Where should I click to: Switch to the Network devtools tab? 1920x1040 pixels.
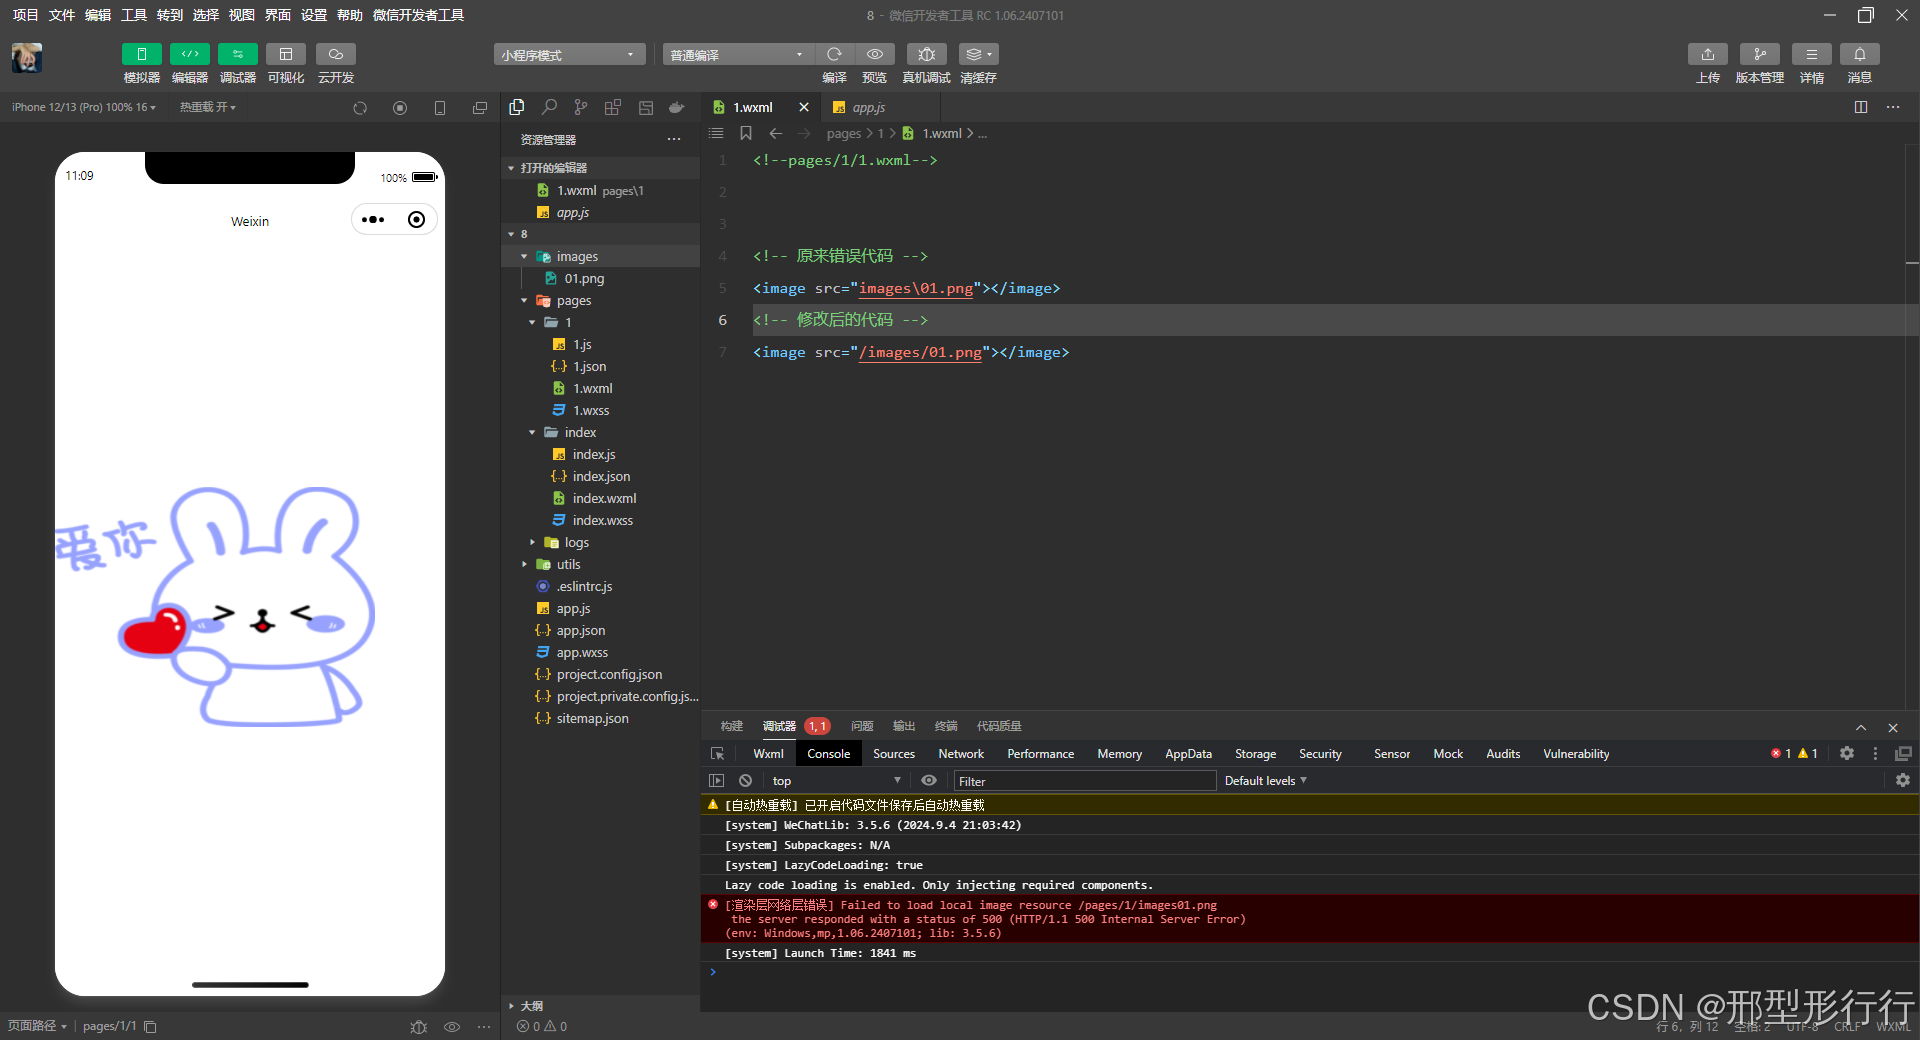tap(960, 754)
